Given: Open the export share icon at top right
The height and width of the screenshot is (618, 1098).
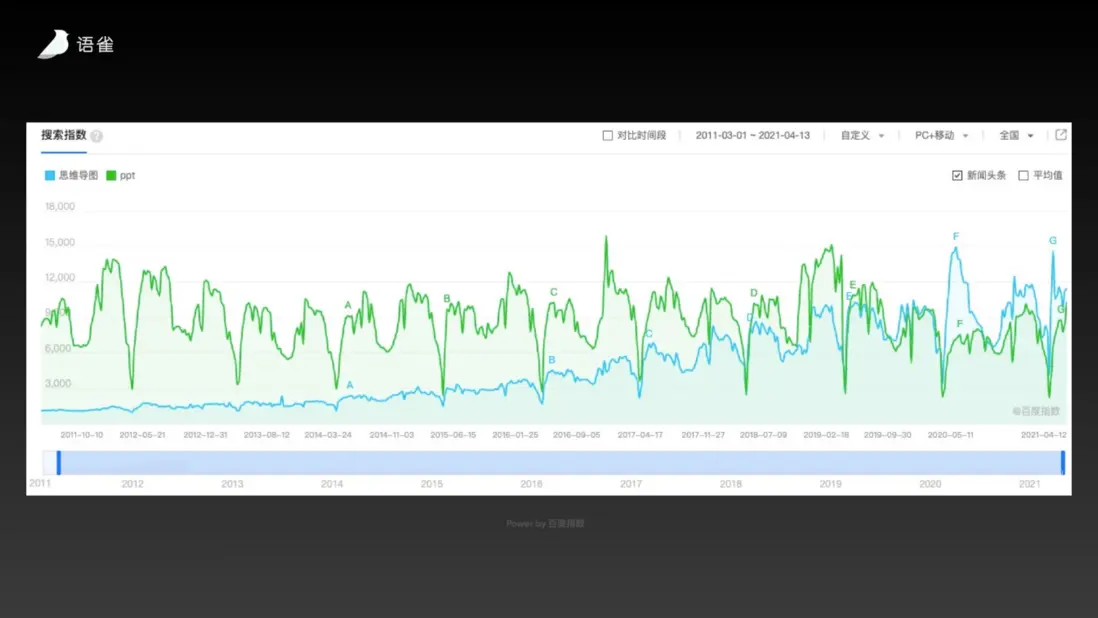Looking at the screenshot, I should [1061, 134].
